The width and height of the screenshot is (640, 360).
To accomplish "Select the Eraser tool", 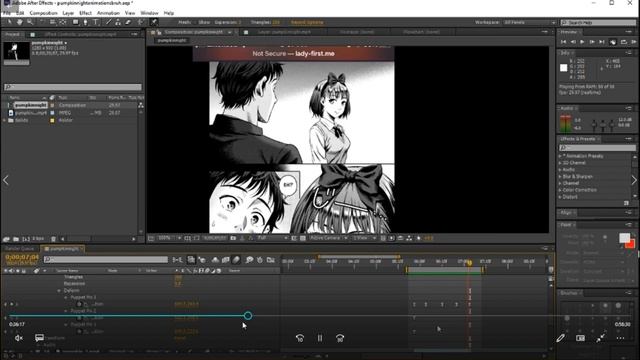I will tap(128, 22).
